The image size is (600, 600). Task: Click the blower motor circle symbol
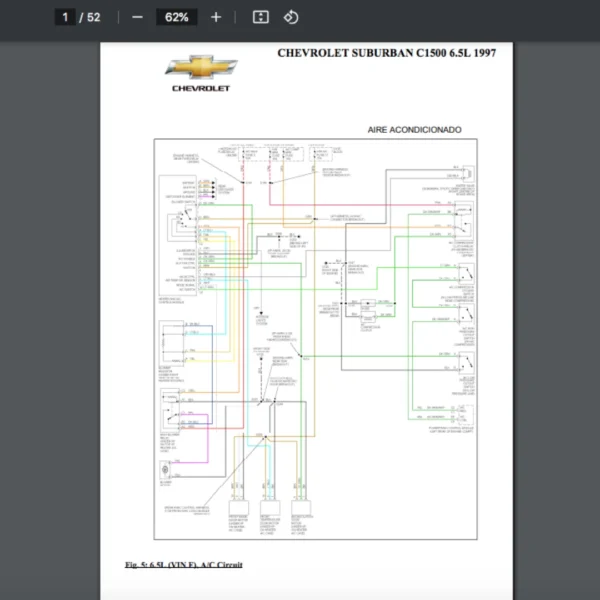(165, 470)
